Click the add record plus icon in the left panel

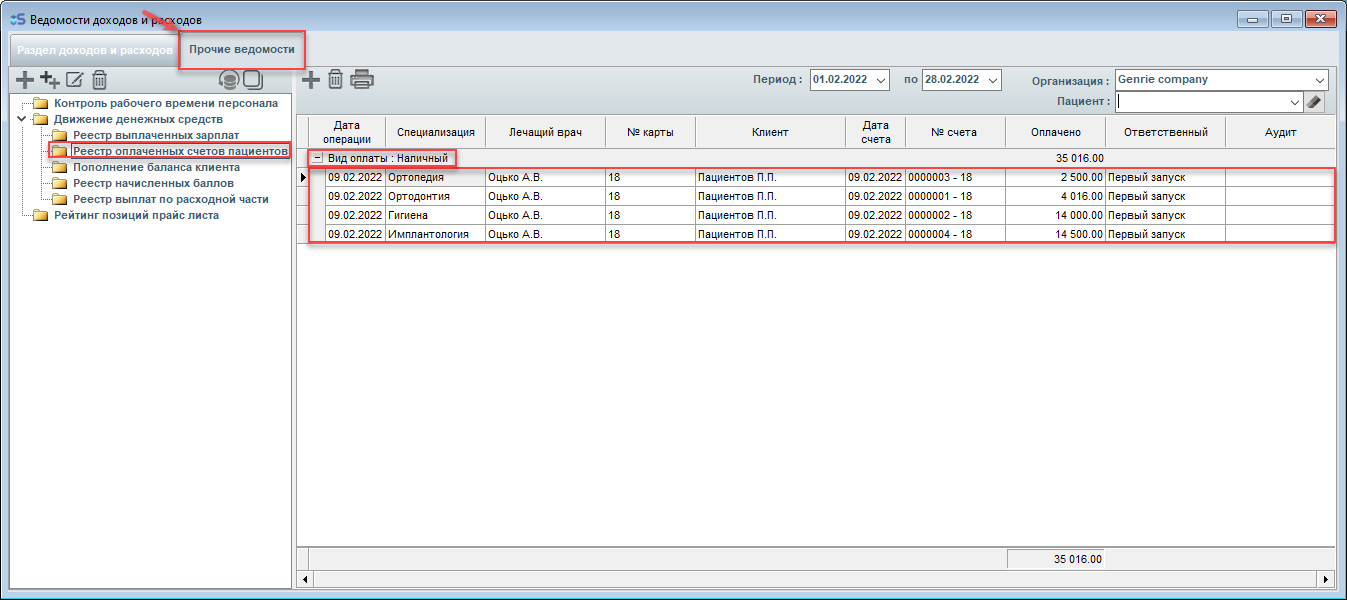pos(25,80)
